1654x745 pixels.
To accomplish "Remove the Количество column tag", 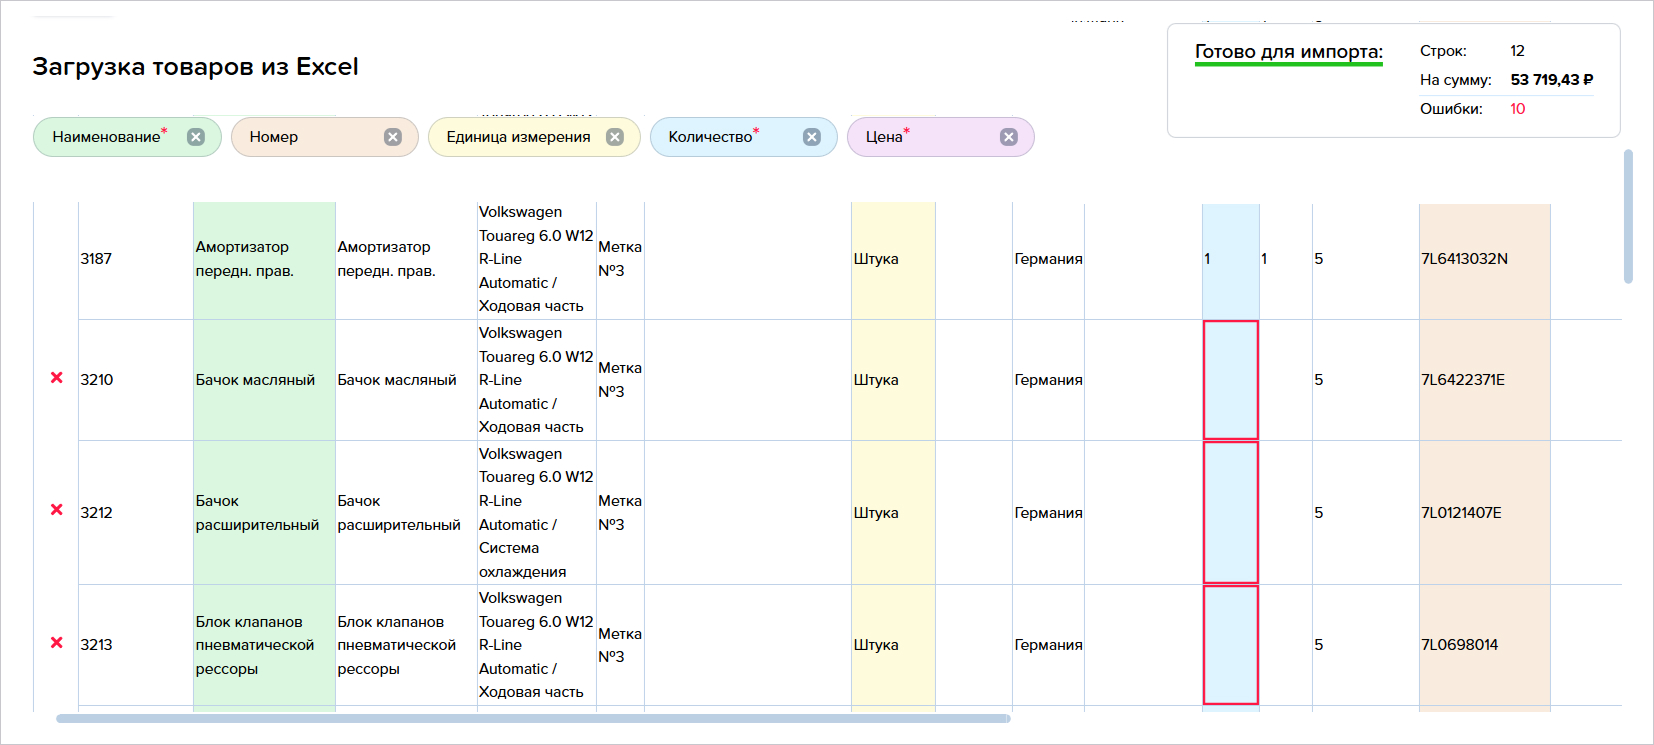I will [812, 137].
